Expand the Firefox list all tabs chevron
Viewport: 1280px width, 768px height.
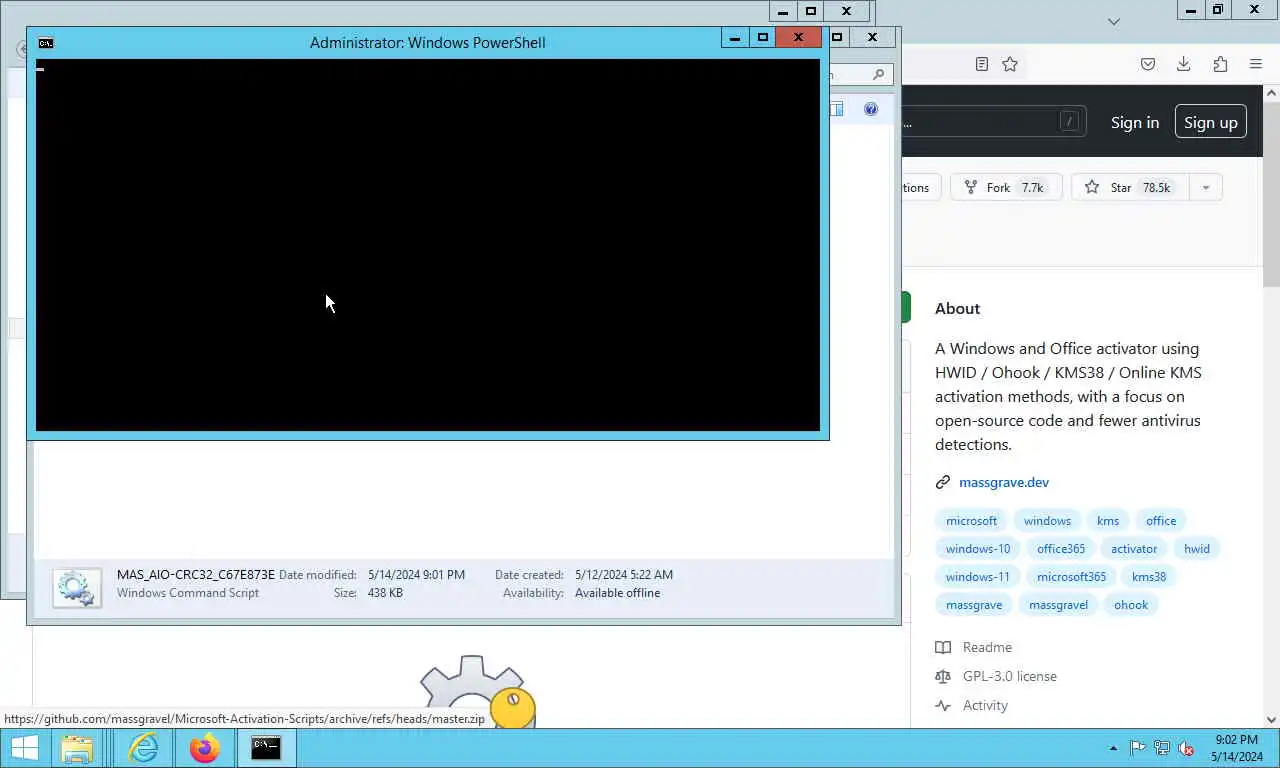coord(1114,21)
